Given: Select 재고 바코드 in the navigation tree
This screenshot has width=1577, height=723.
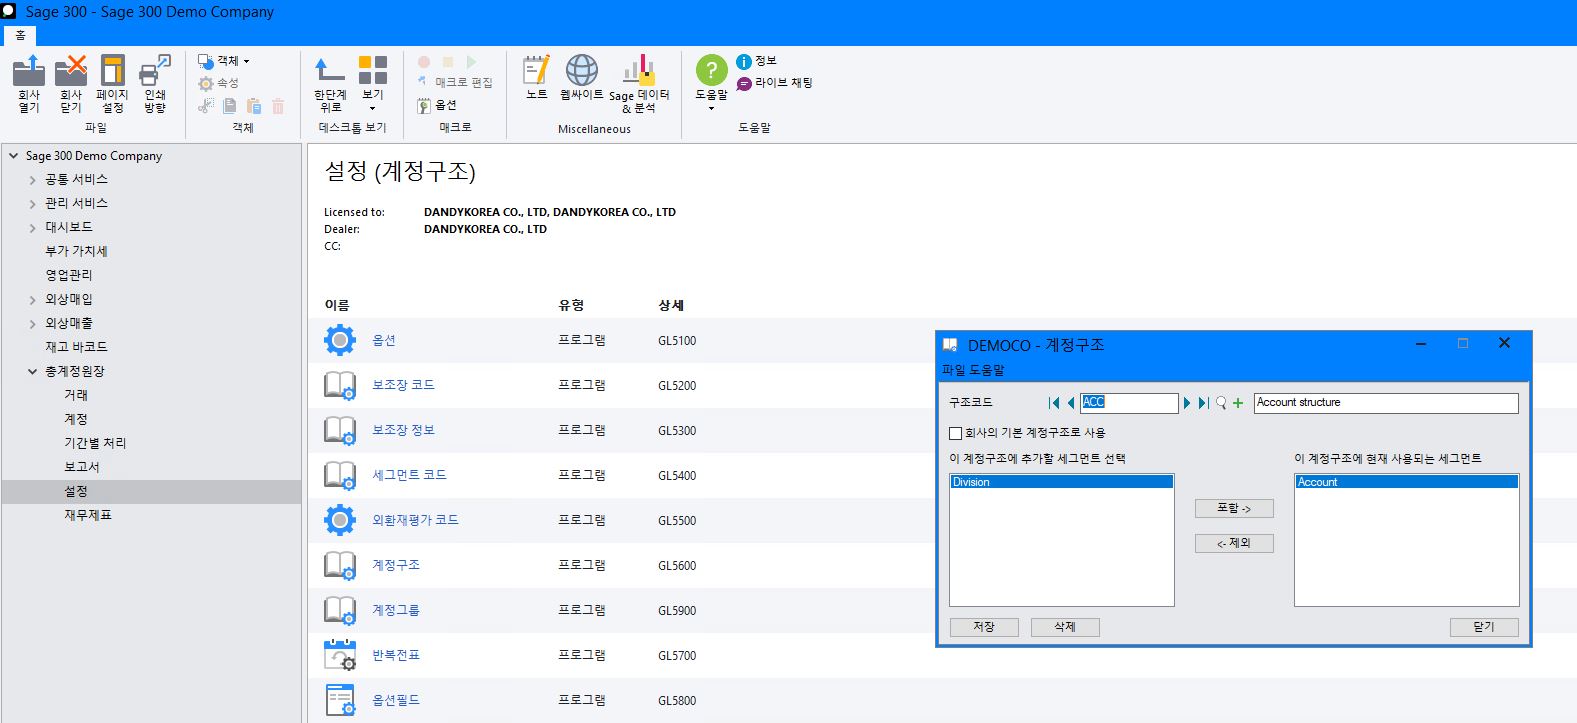Looking at the screenshot, I should [x=76, y=347].
